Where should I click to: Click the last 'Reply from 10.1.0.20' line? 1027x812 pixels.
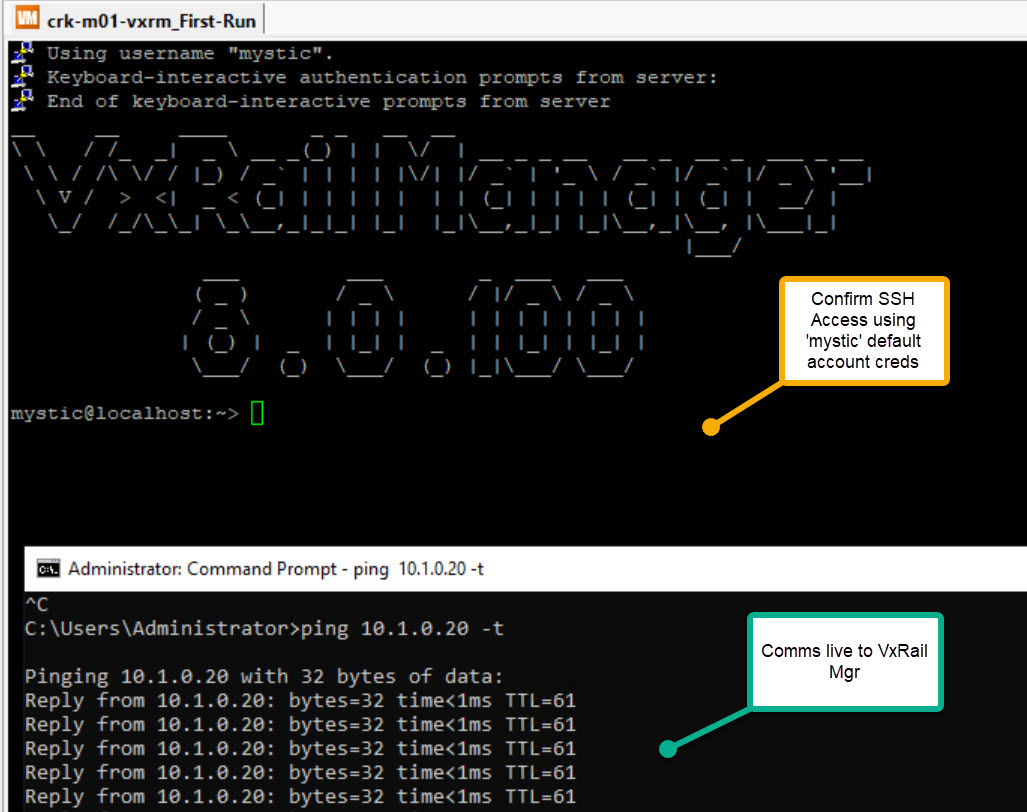pos(300,796)
